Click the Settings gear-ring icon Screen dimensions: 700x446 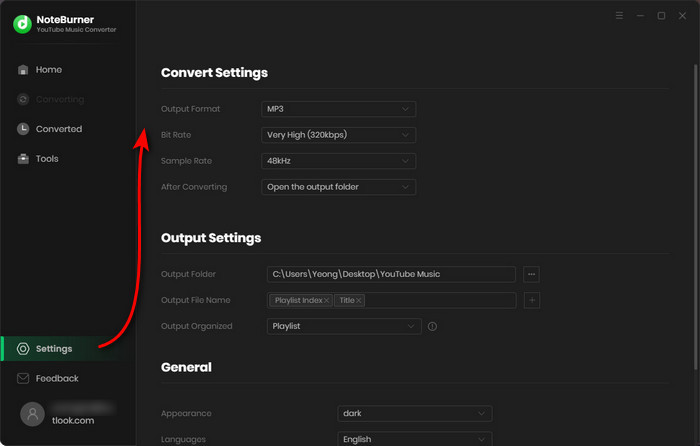click(23, 349)
